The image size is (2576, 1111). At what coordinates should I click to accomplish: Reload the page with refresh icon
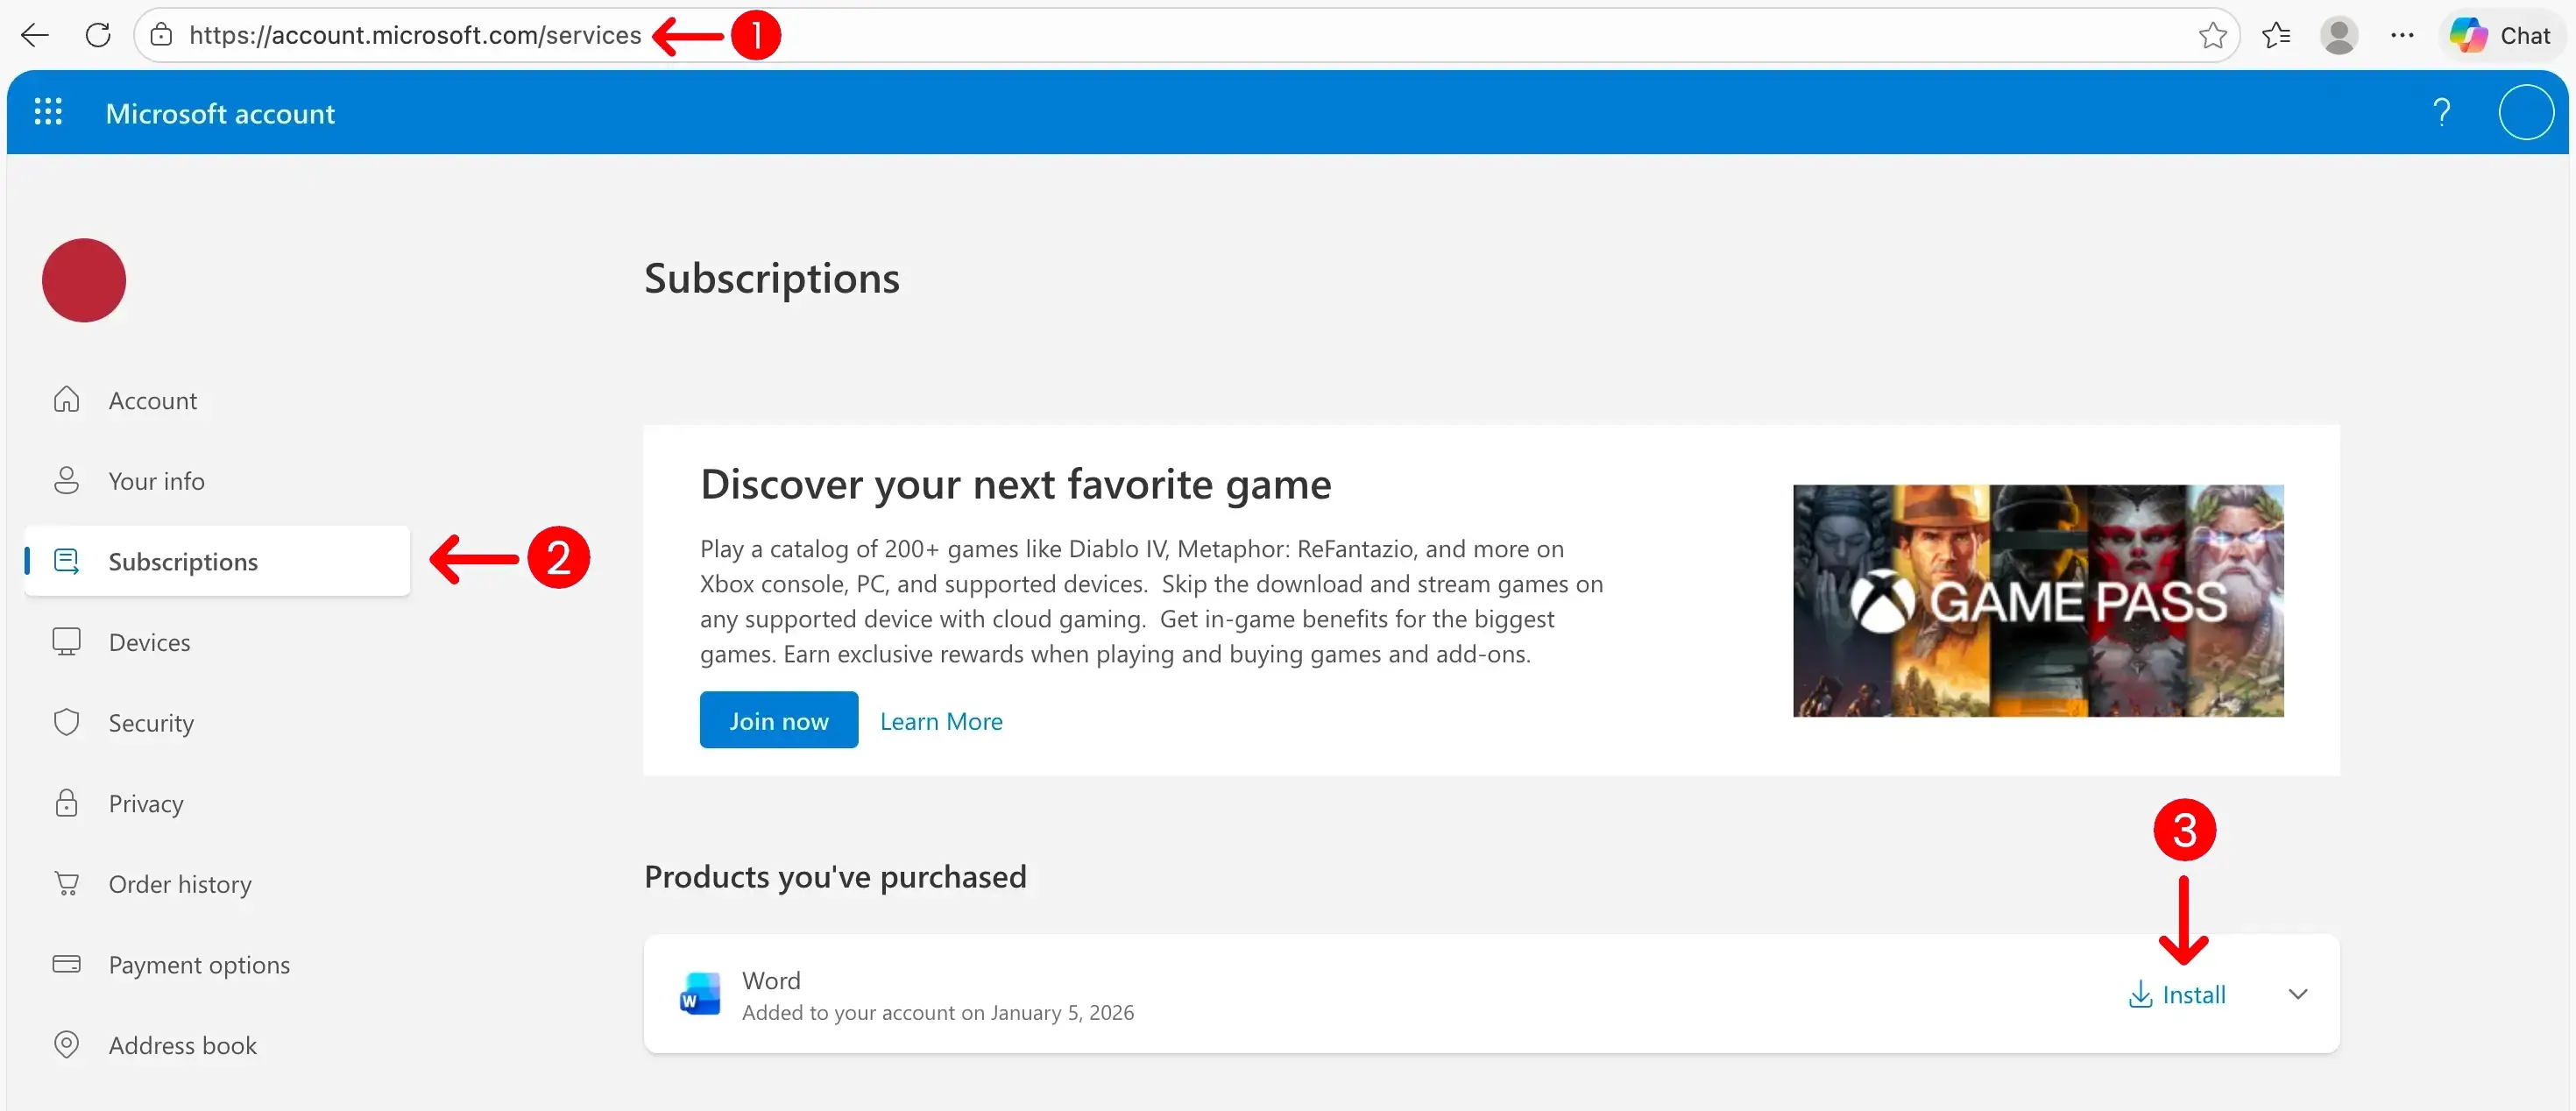tap(98, 36)
